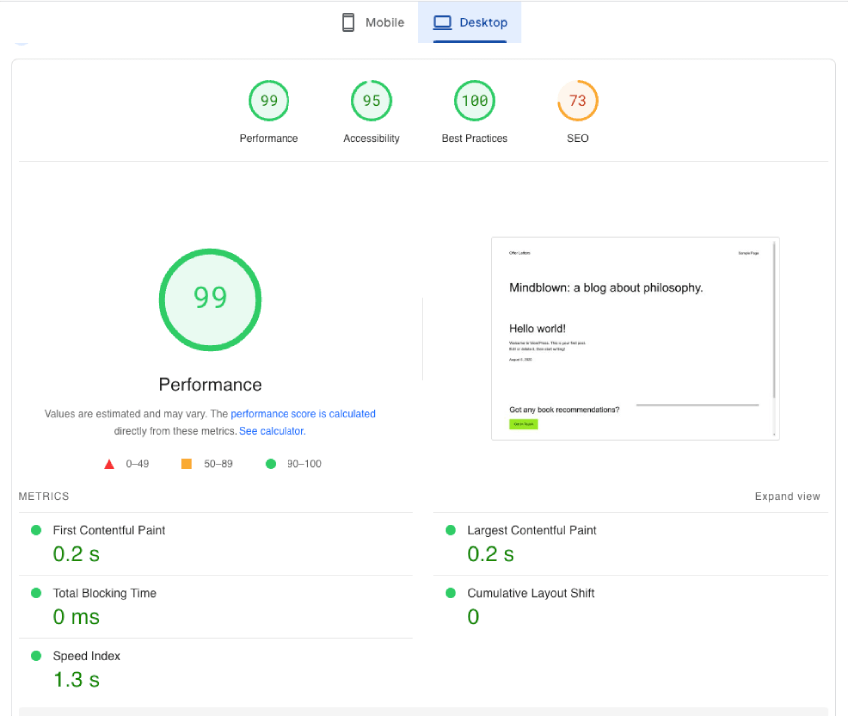Click the small Performance label under top gauge
This screenshot has height=716, width=848.
[x=269, y=138]
